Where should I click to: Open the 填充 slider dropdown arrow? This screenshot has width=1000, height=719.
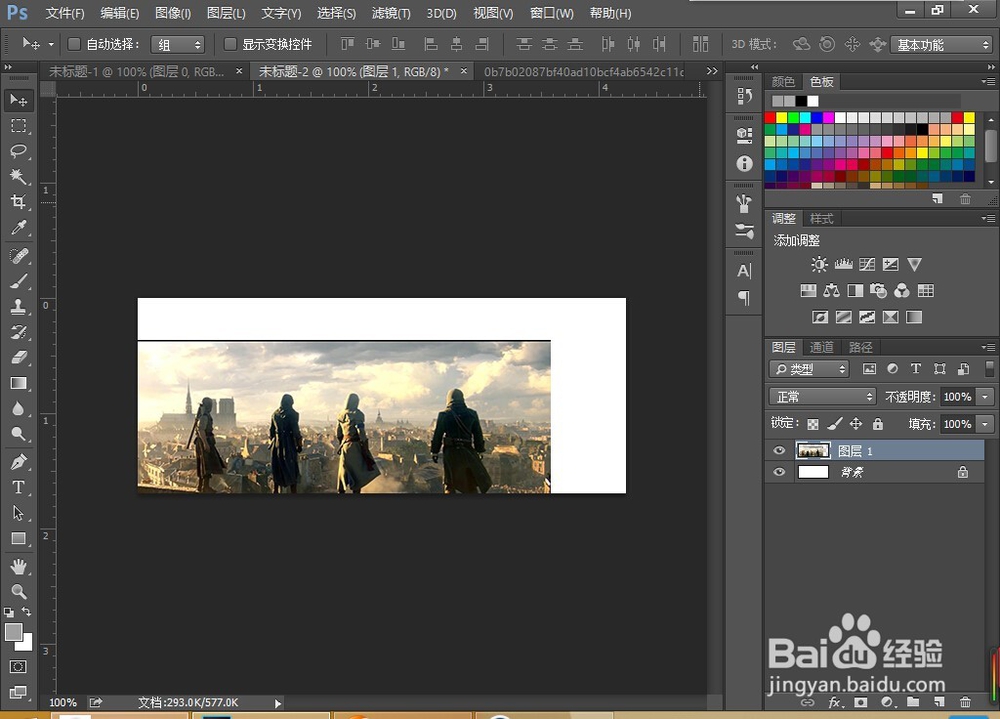[985, 424]
